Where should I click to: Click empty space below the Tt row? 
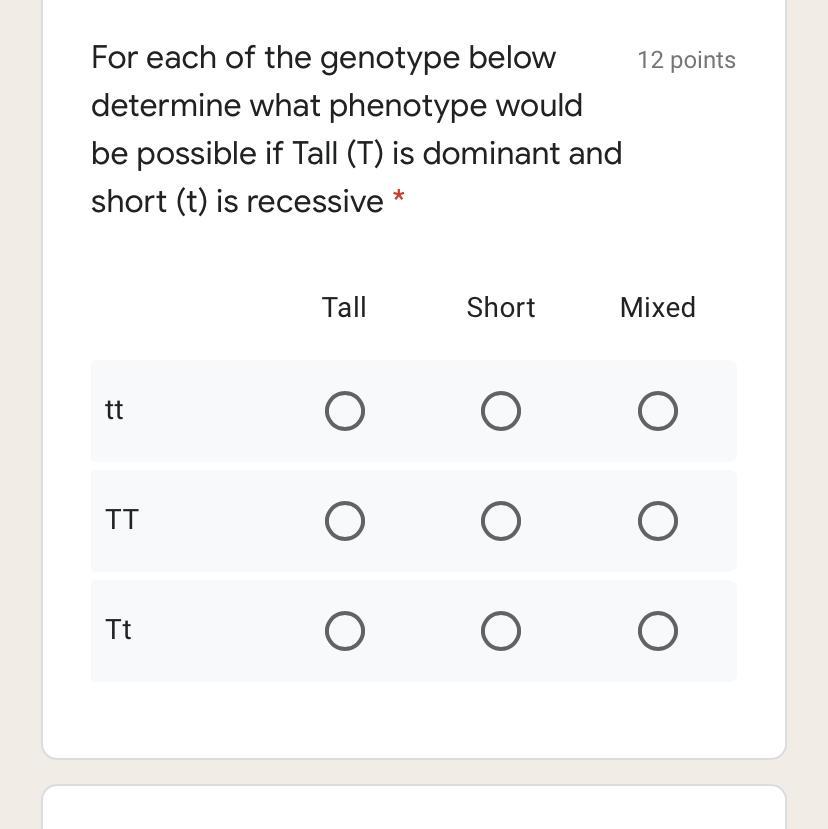pyautogui.click(x=413, y=720)
